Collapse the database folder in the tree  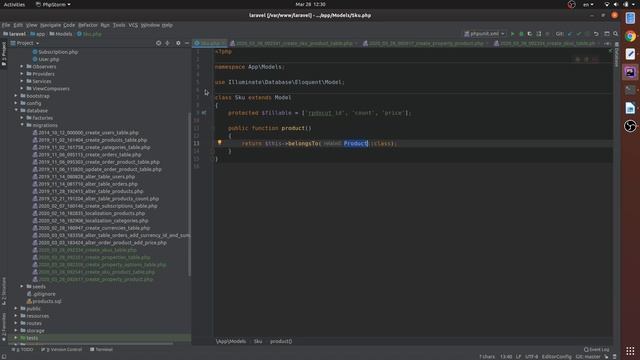point(16,110)
